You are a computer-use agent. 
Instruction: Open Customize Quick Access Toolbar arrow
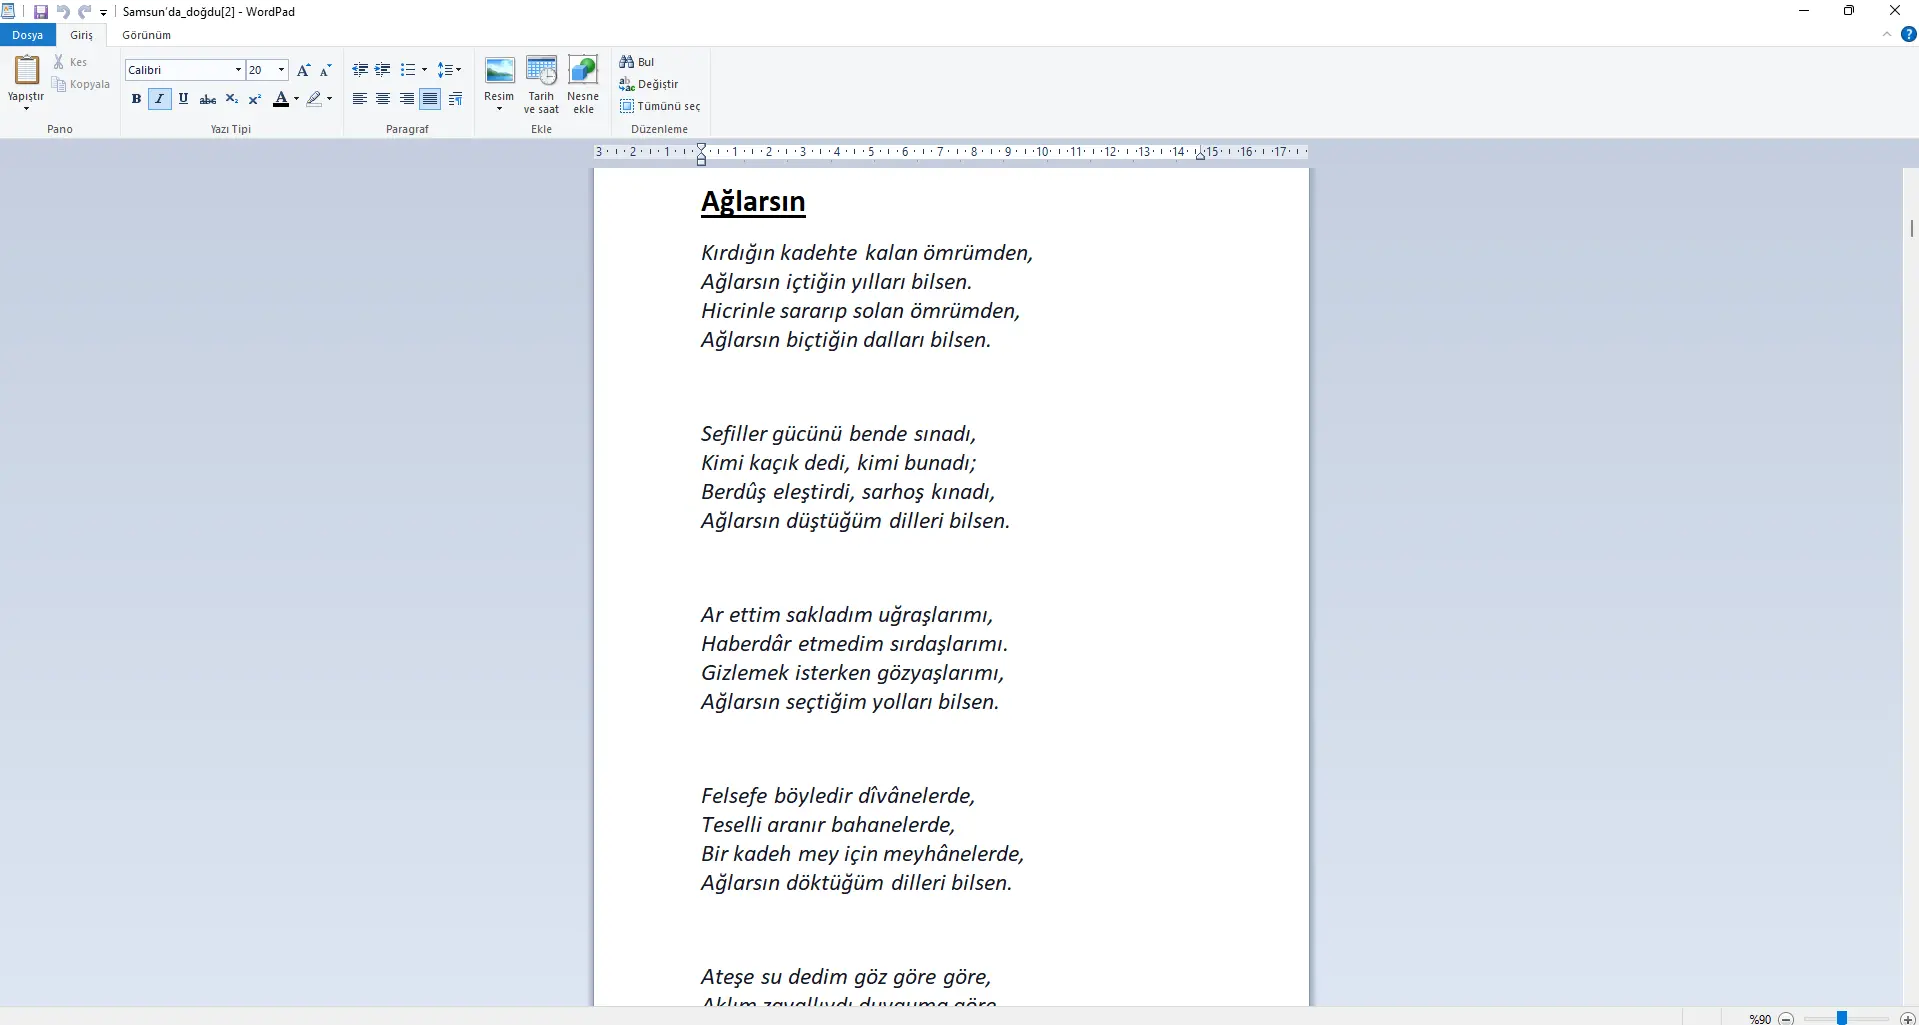point(103,13)
